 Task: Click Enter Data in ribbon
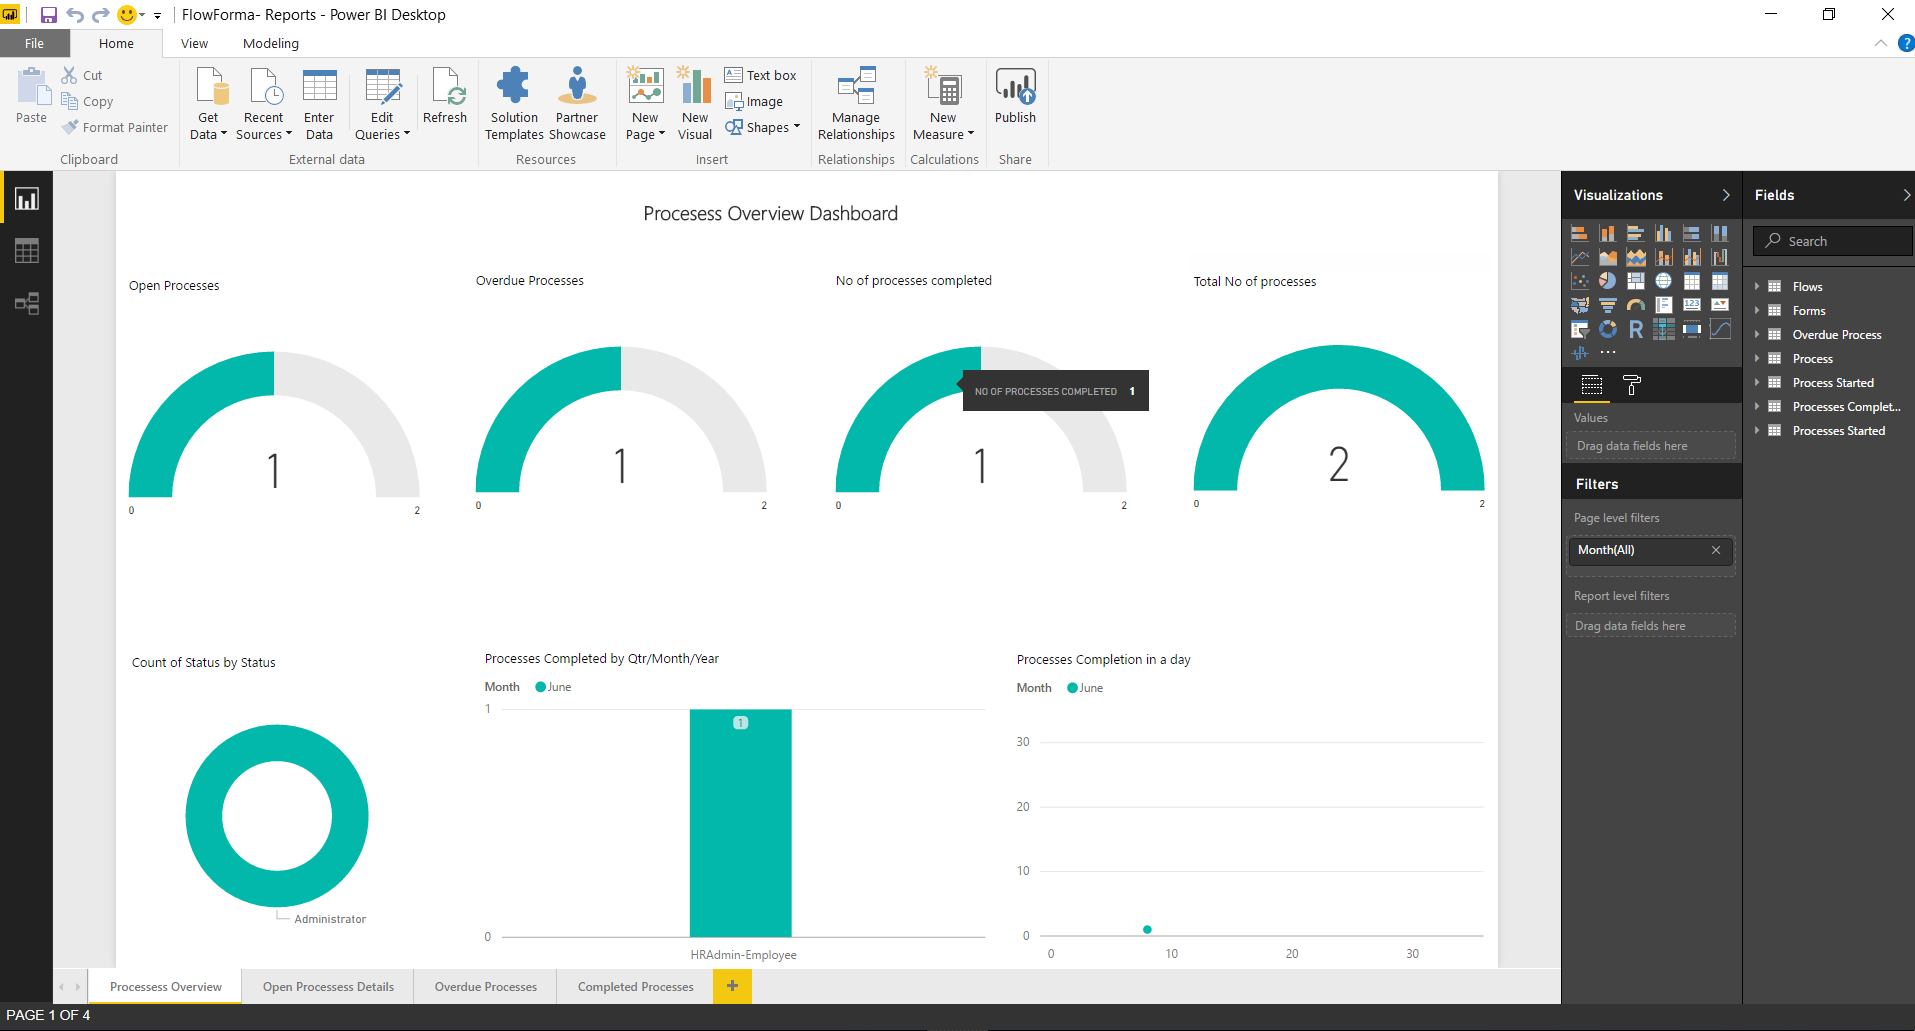(x=319, y=104)
